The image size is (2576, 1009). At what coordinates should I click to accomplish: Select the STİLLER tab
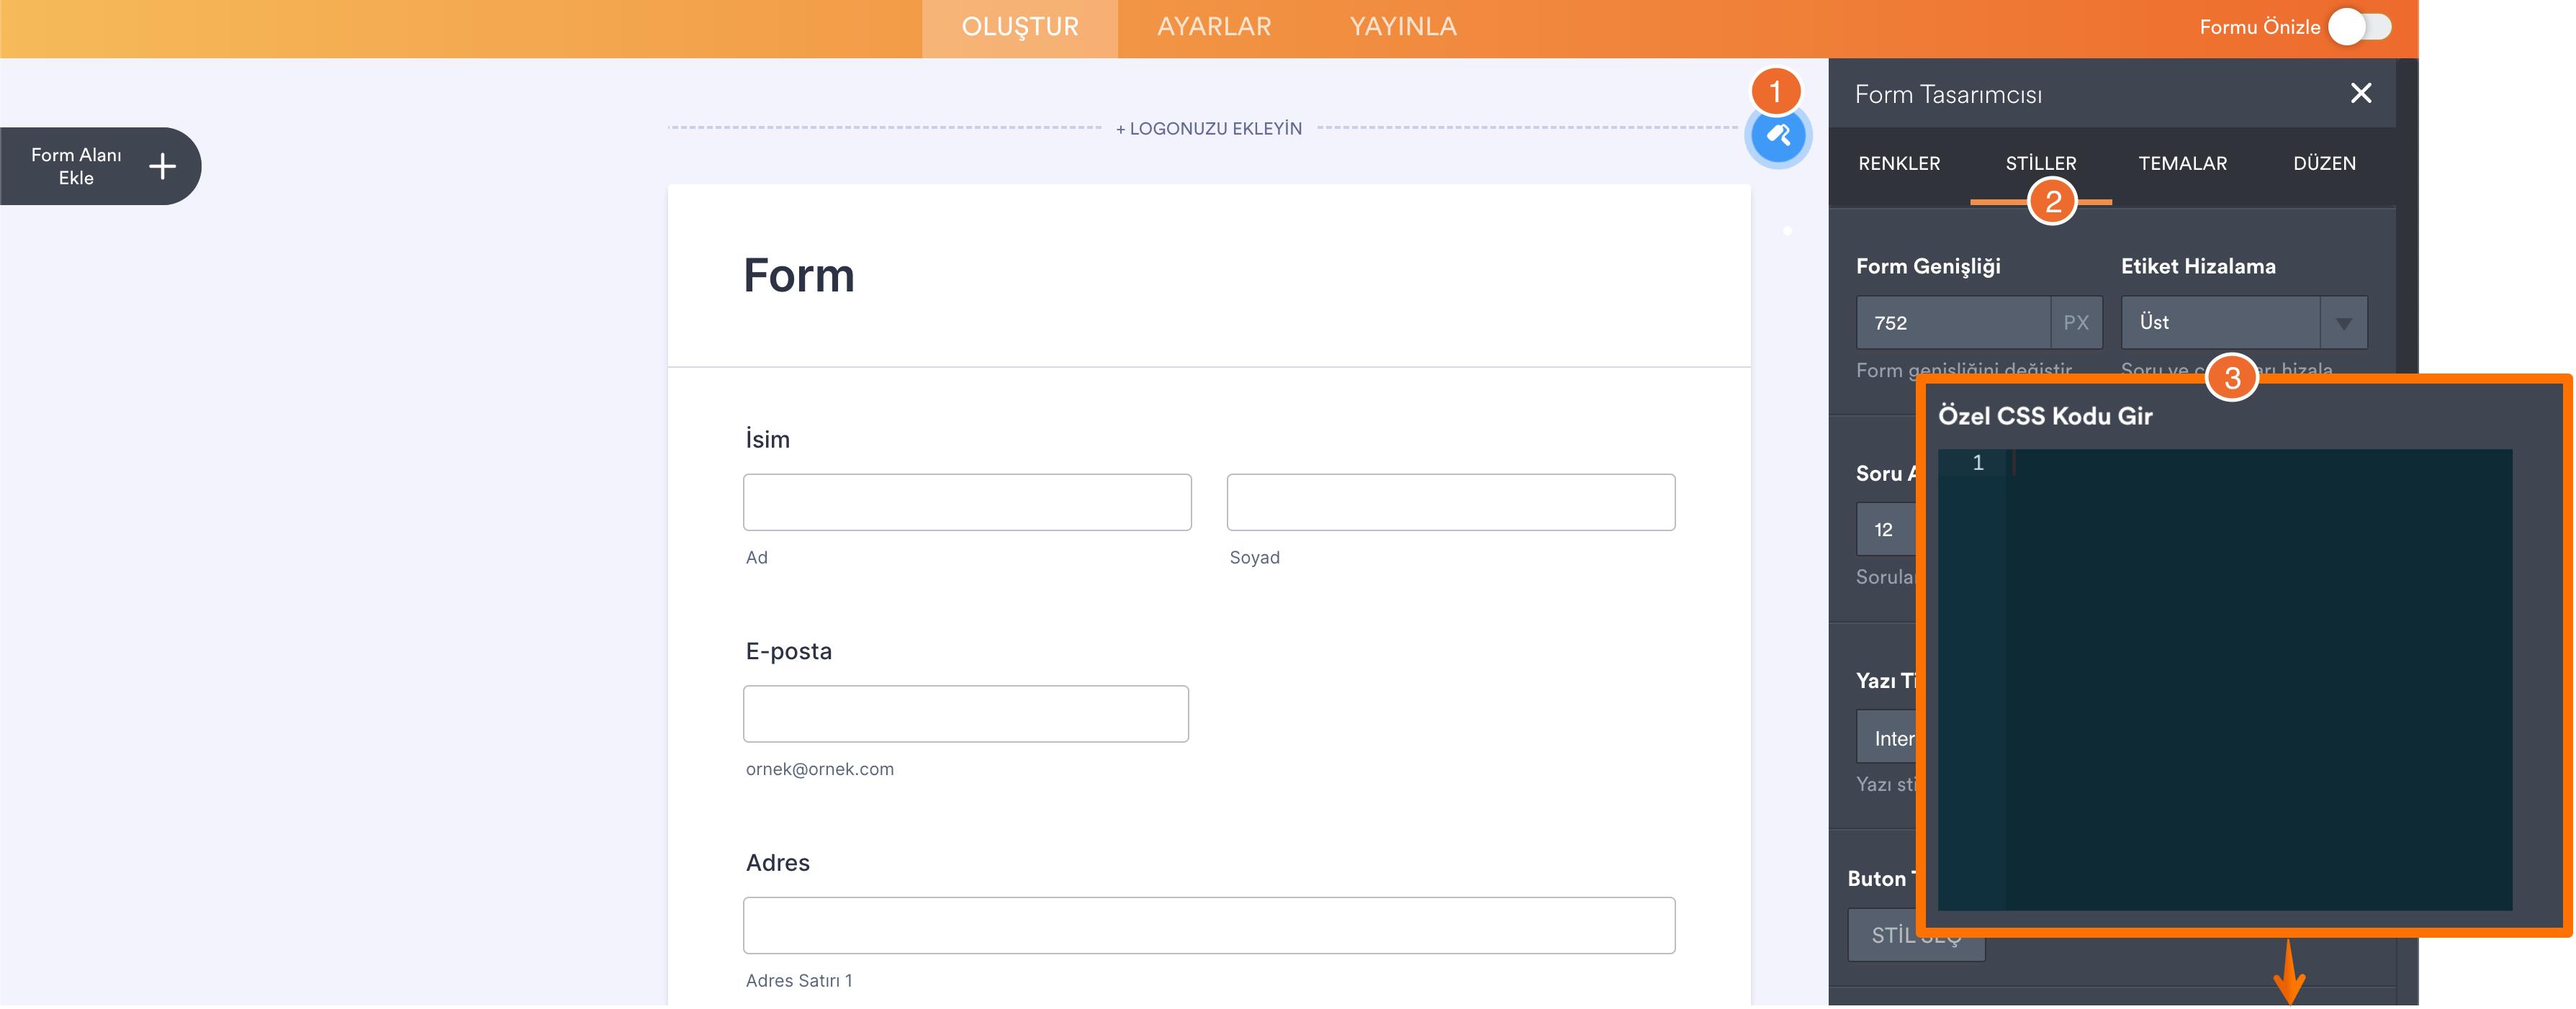click(2040, 163)
